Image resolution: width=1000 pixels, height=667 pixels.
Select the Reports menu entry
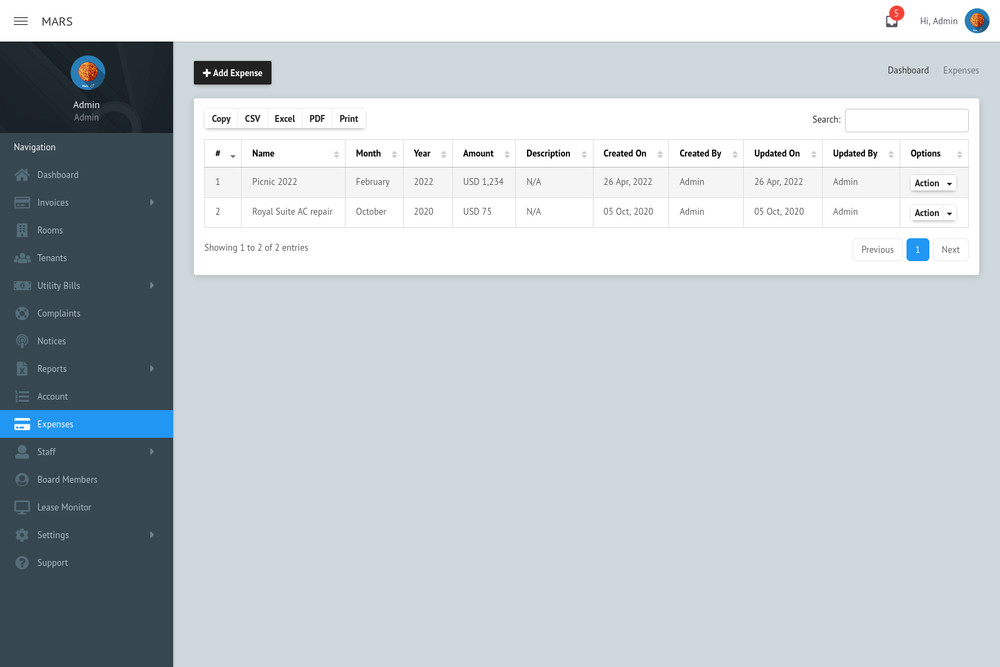click(53, 368)
